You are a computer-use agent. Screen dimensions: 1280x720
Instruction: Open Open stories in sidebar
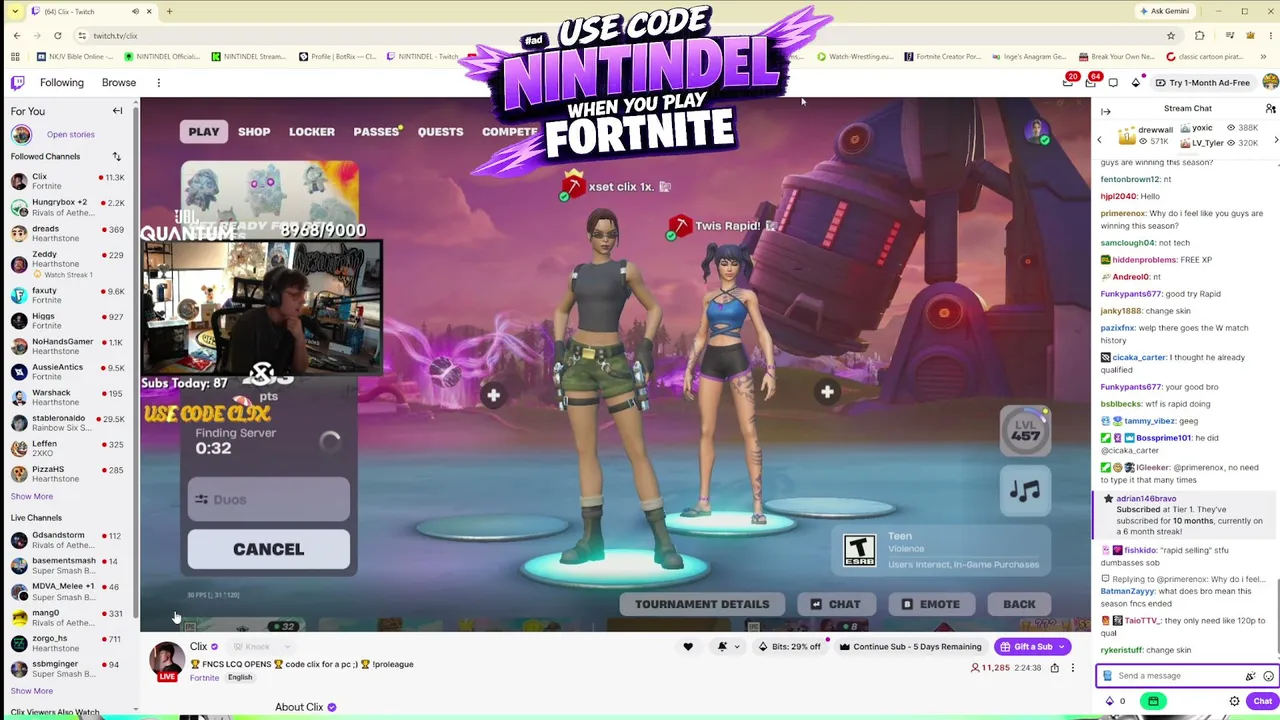point(70,134)
